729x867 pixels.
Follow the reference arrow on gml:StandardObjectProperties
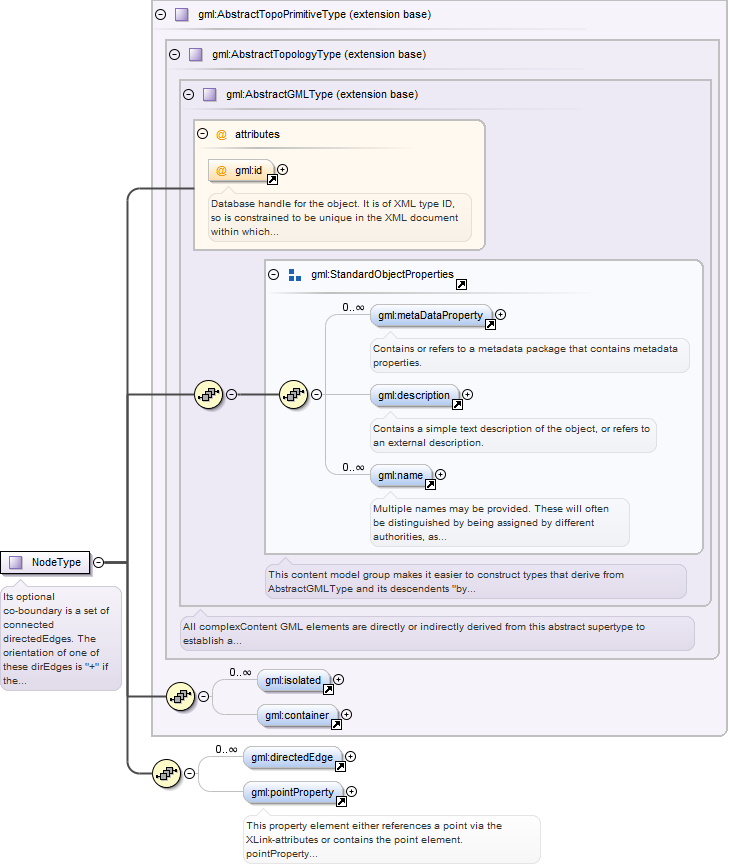[461, 284]
